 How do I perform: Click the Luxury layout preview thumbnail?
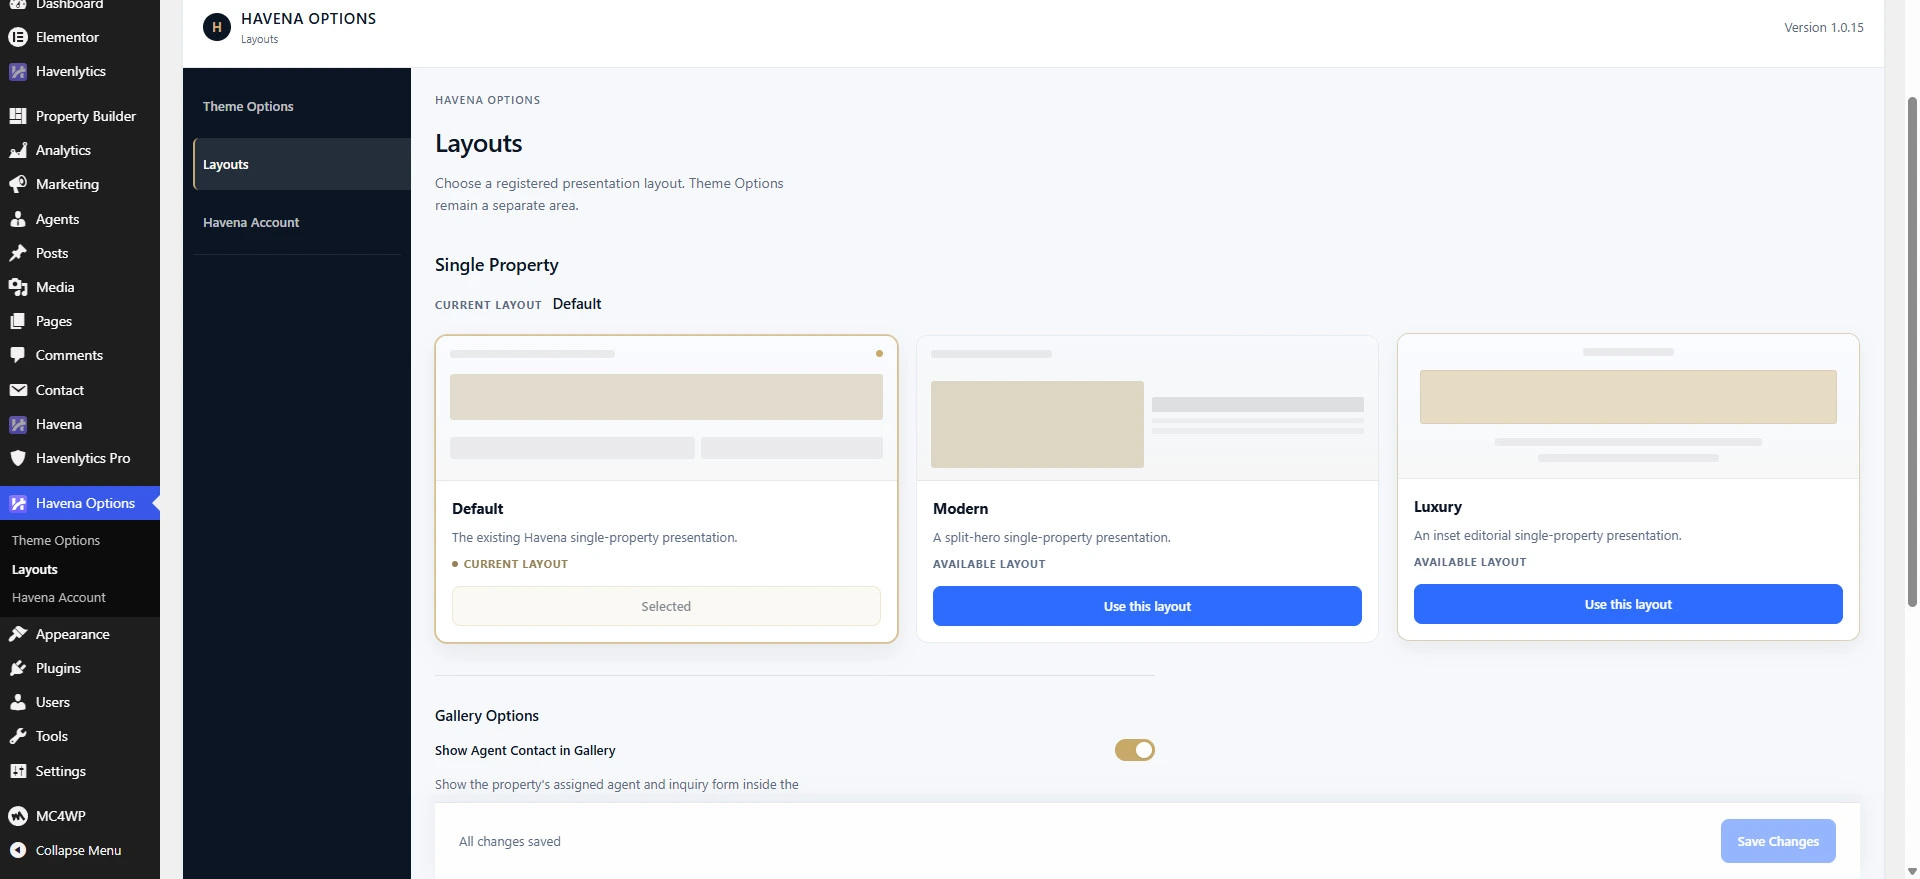1628,407
